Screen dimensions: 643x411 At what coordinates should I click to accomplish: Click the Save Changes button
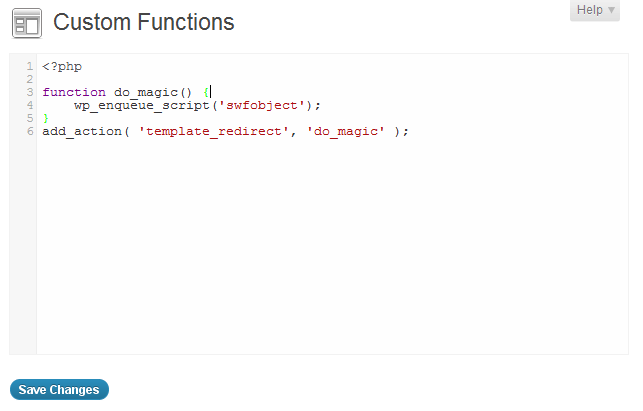[59, 389]
